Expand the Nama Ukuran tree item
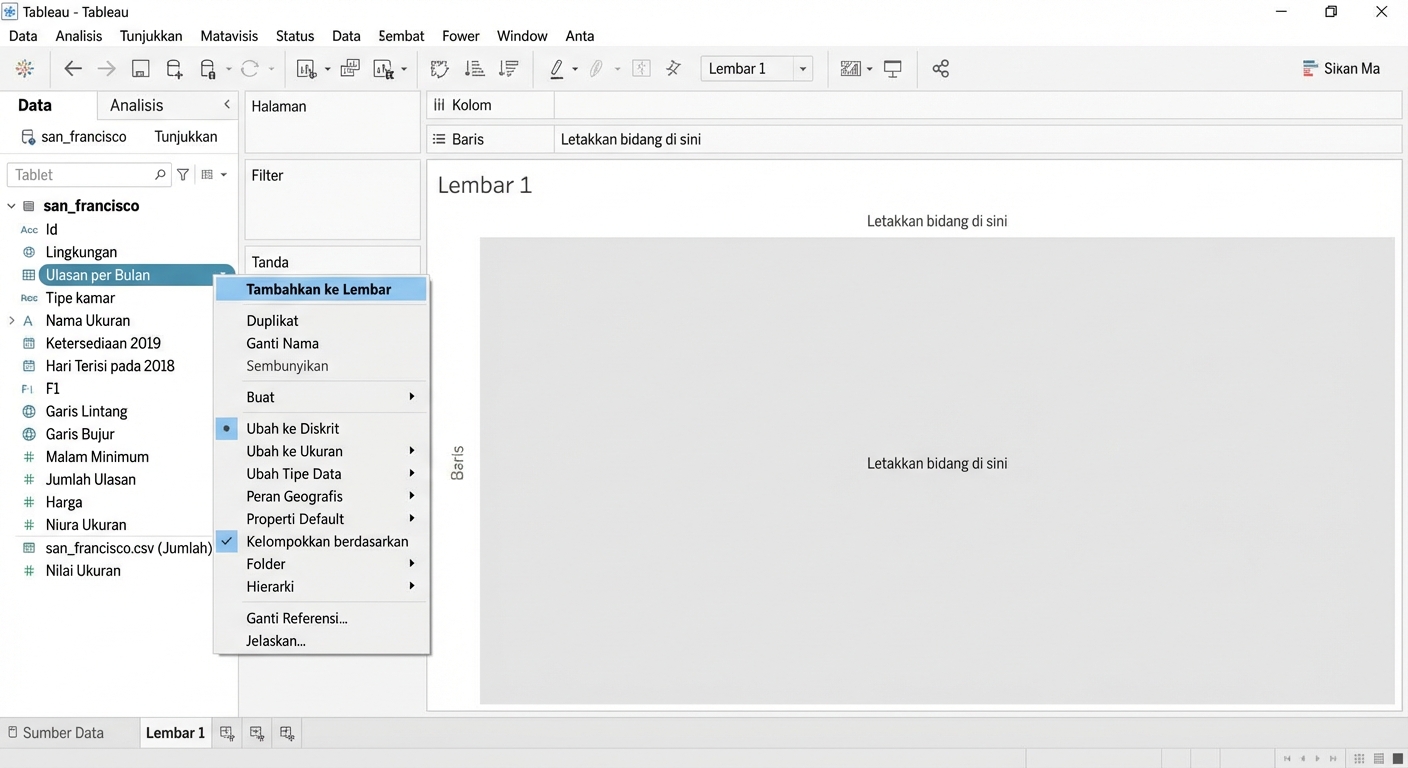 point(12,321)
